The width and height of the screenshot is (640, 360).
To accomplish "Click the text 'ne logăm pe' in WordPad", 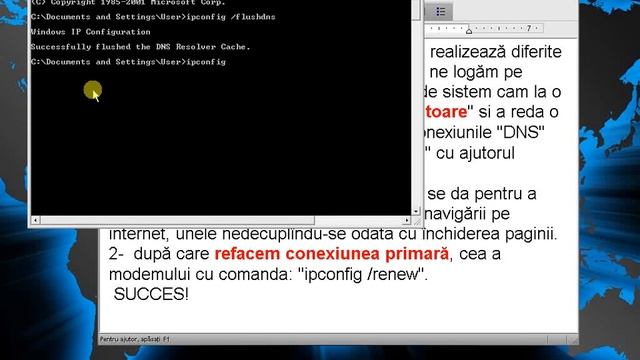I will click(476, 72).
